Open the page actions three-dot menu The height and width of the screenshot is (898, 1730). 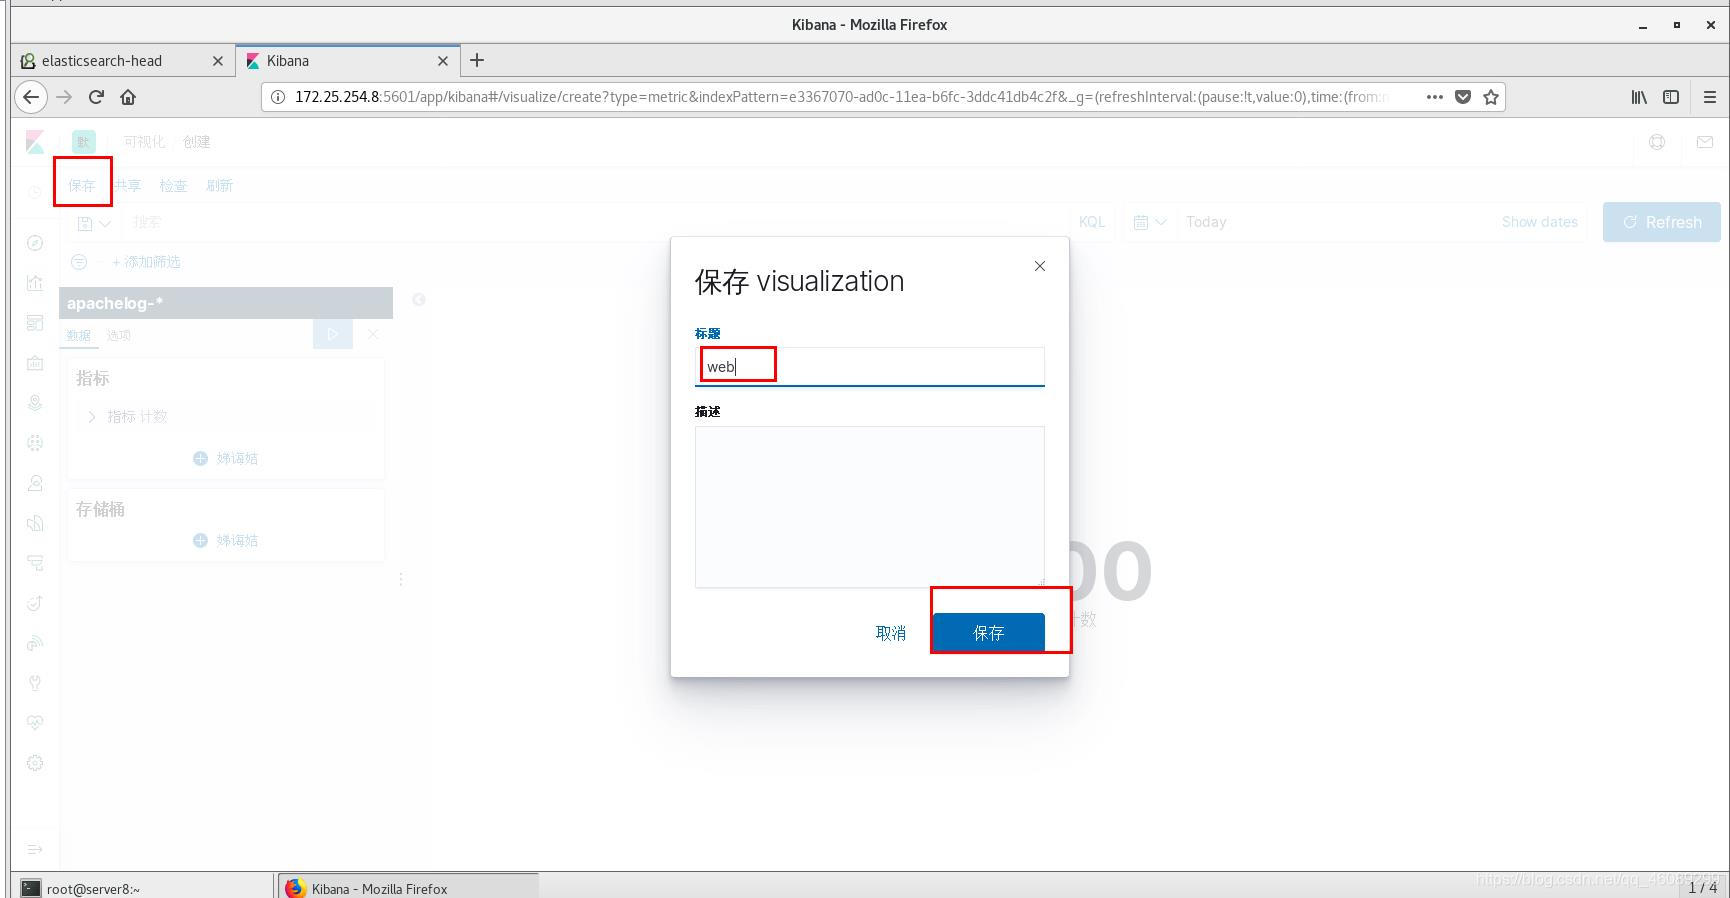point(1434,97)
